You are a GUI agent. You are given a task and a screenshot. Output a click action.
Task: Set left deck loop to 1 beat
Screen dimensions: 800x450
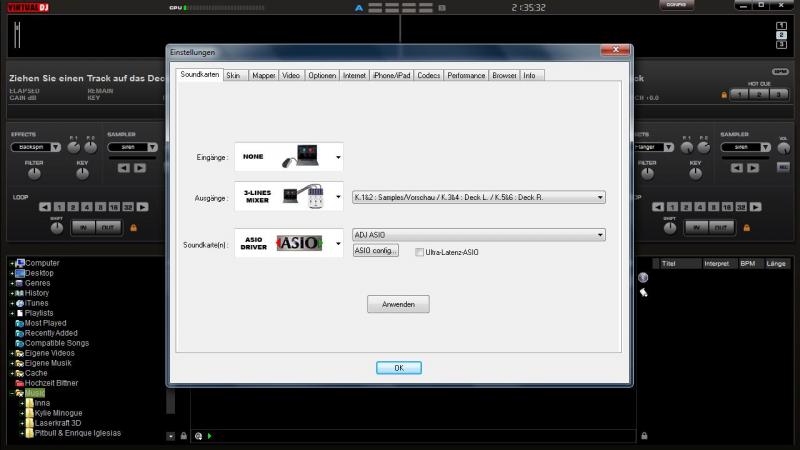pyautogui.click(x=59, y=207)
